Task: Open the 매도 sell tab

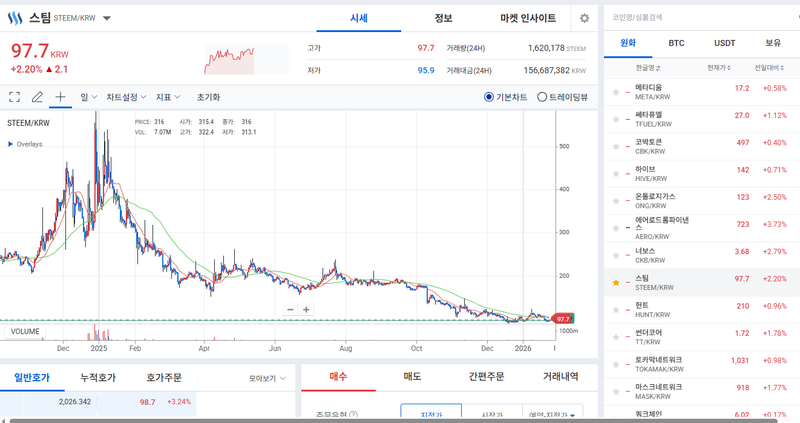Action: point(411,376)
